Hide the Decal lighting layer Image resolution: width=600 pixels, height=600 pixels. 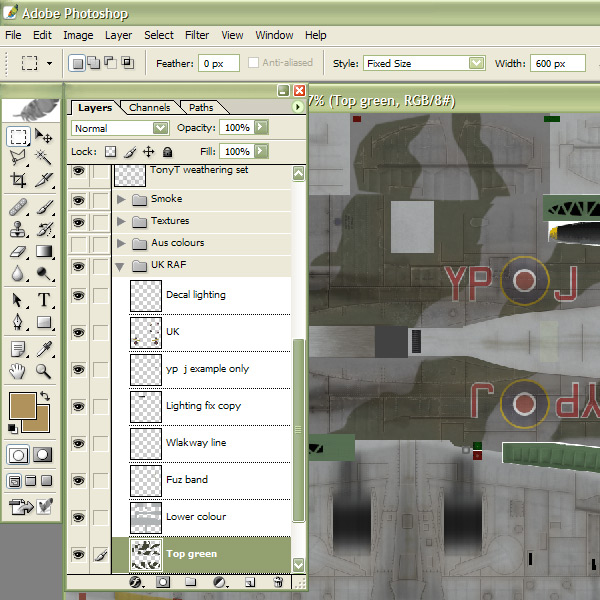78,296
